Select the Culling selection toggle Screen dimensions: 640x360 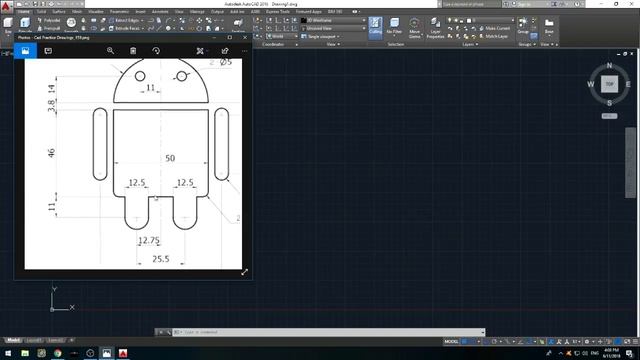point(375,27)
